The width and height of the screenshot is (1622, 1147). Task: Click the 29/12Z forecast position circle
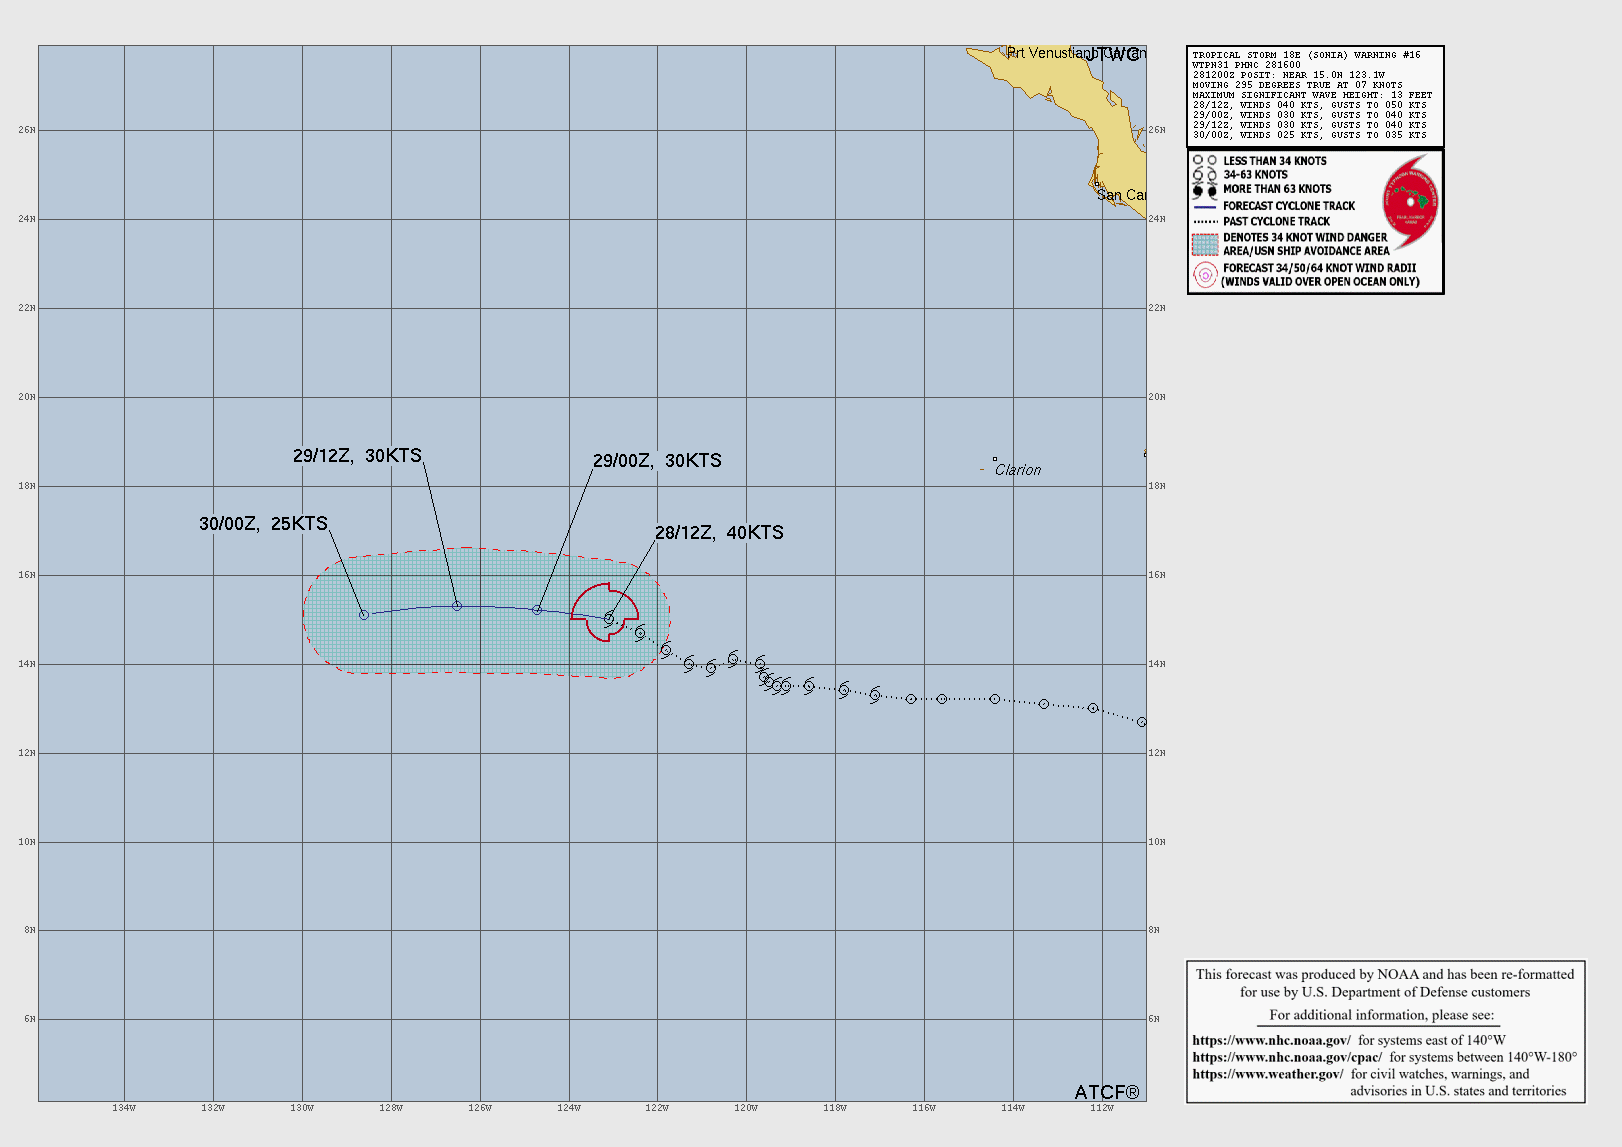click(457, 606)
